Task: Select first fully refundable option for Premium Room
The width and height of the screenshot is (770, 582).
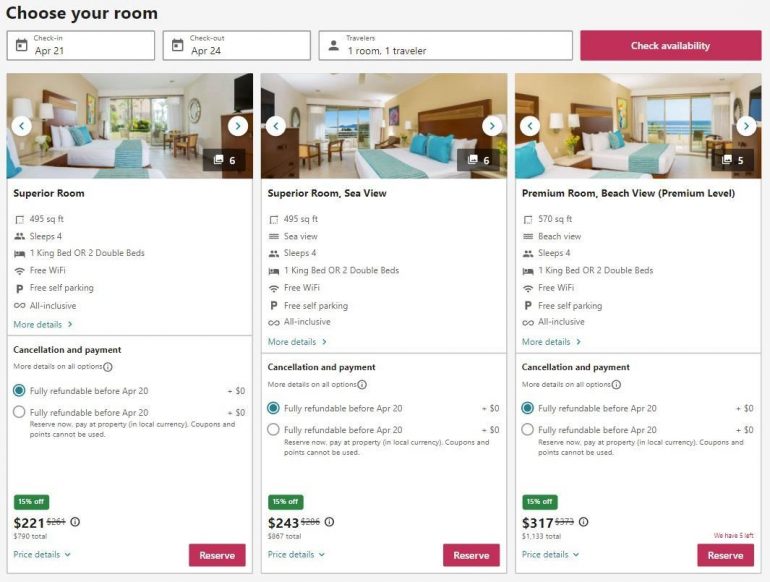Action: click(527, 408)
